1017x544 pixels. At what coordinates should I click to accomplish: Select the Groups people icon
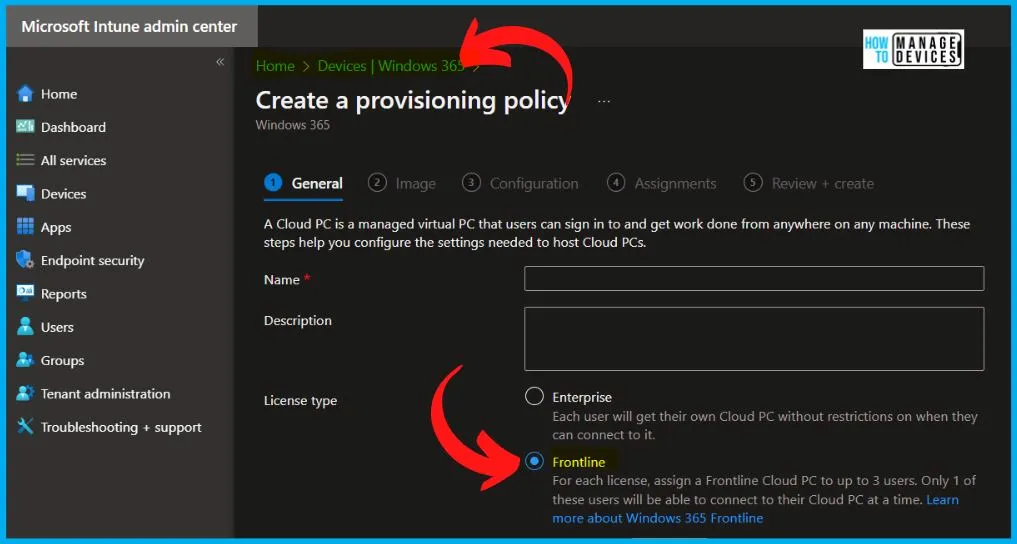pyautogui.click(x=25, y=361)
